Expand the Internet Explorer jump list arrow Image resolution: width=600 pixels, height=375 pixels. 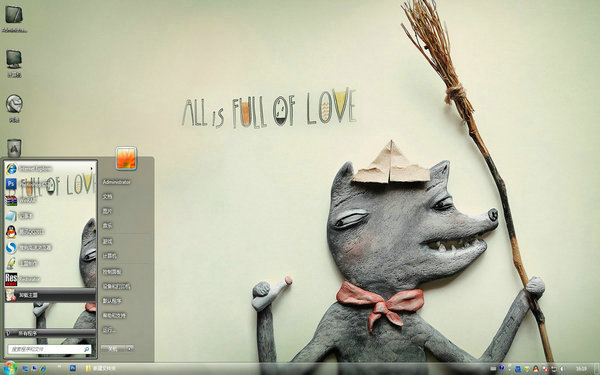[x=92, y=168]
